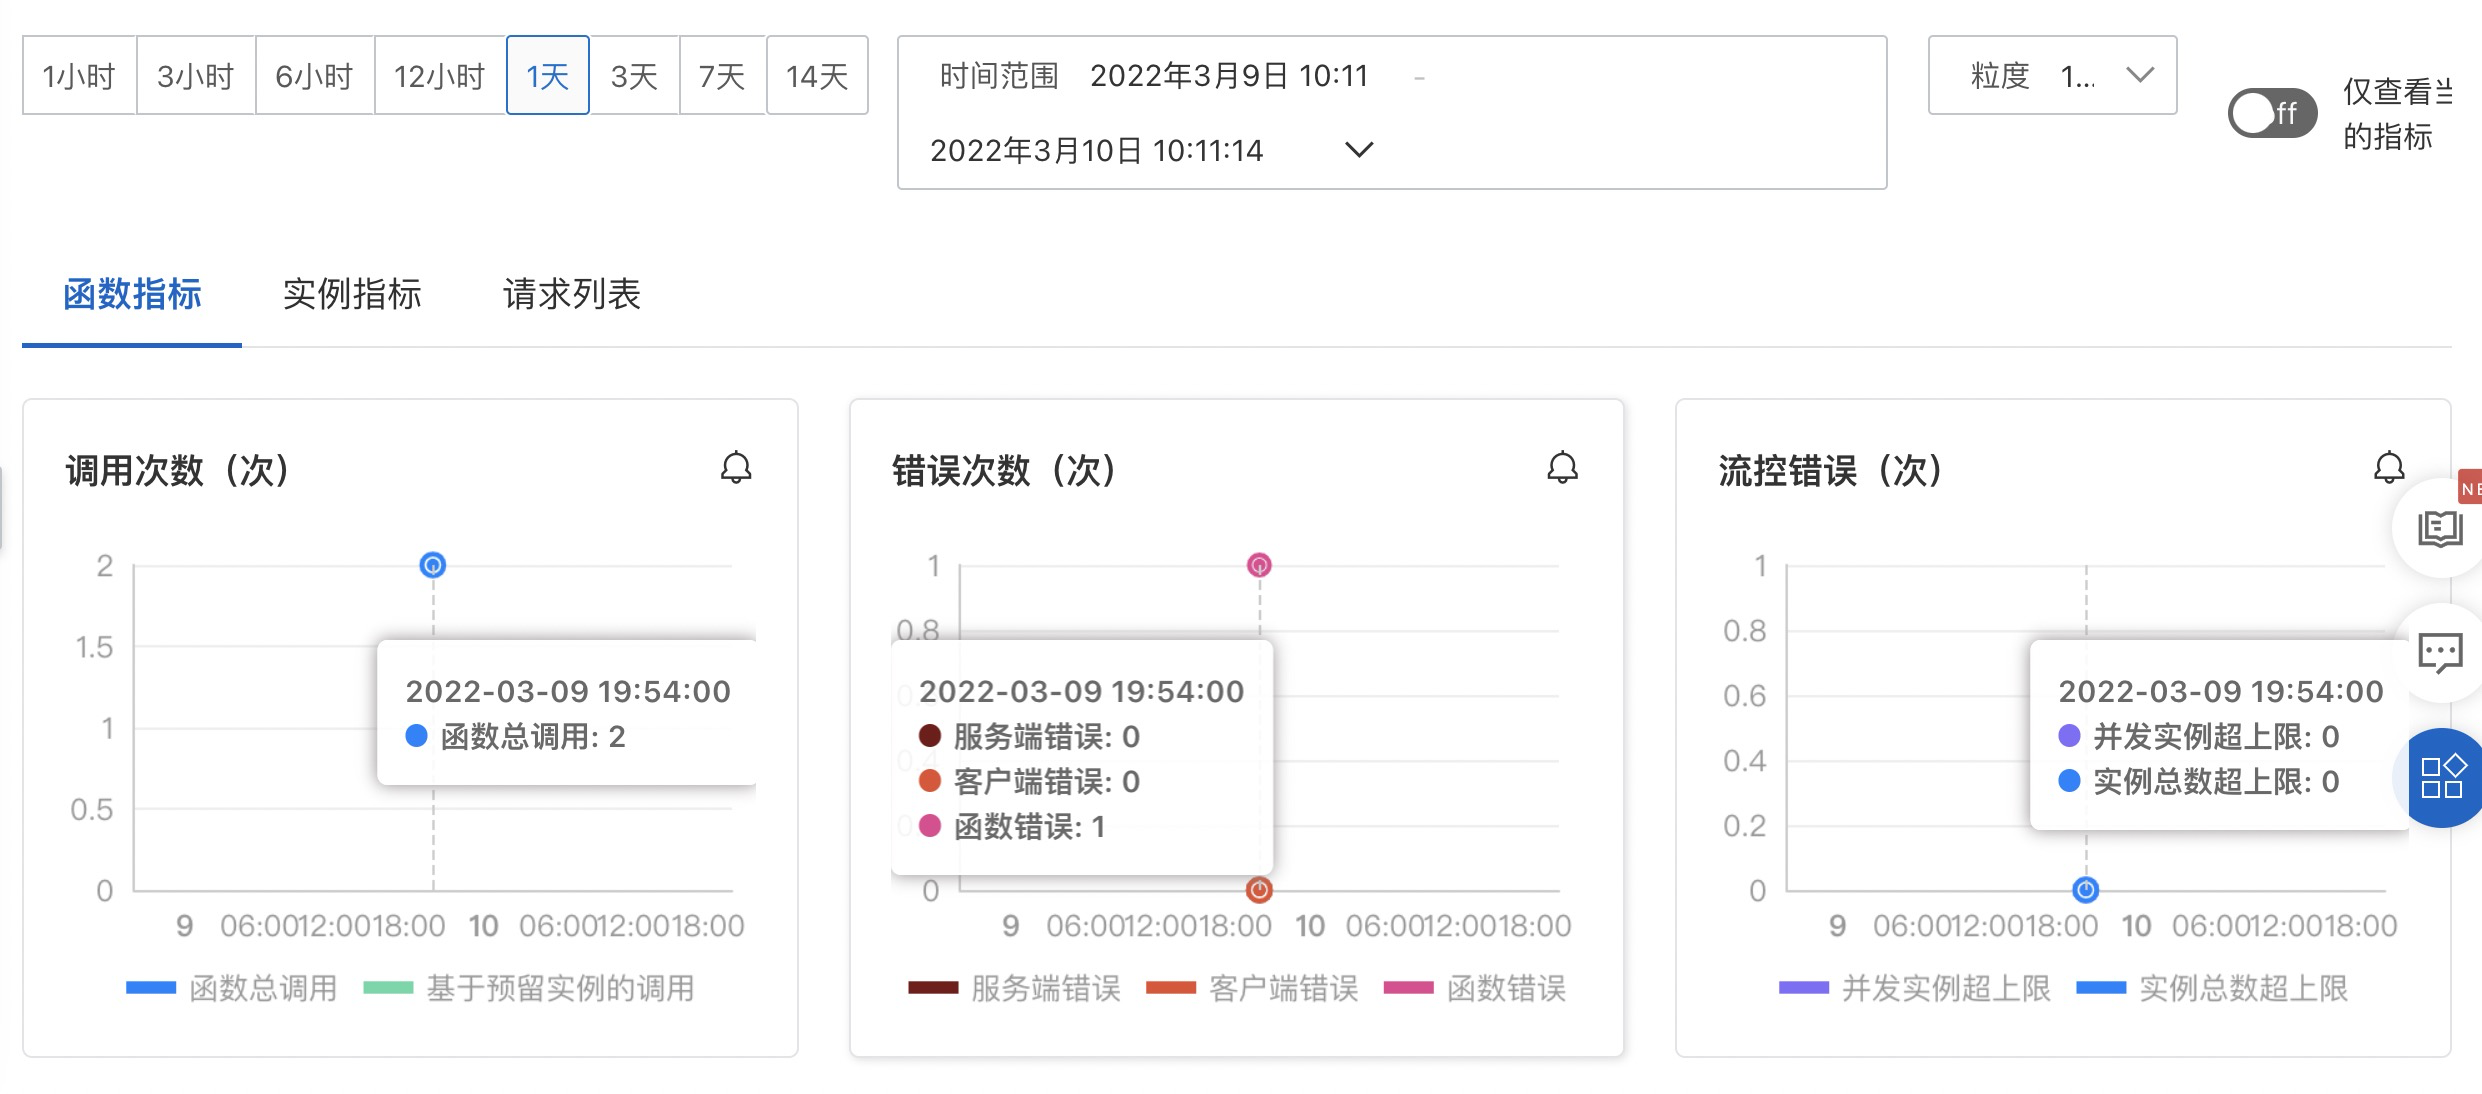Click the orange data point at zero on 错误次数 chart
The image size is (2482, 1094).
tap(1259, 889)
